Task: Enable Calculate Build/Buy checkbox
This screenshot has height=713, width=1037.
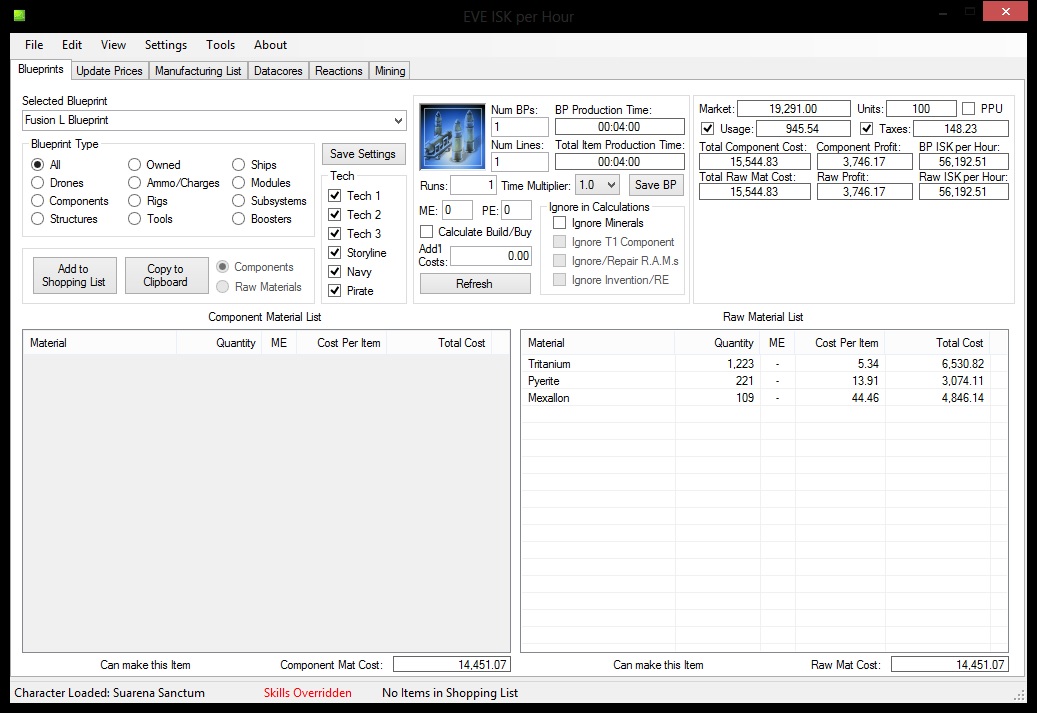Action: coord(427,231)
